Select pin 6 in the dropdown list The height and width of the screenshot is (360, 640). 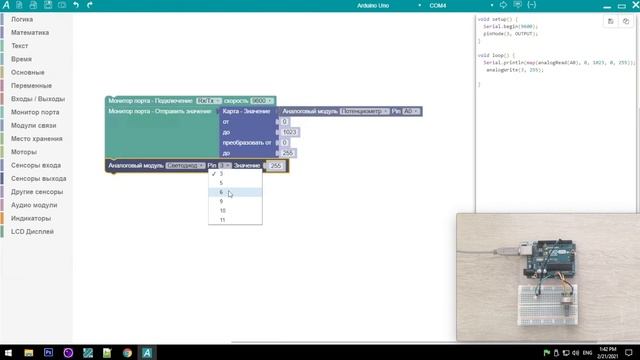coord(235,192)
